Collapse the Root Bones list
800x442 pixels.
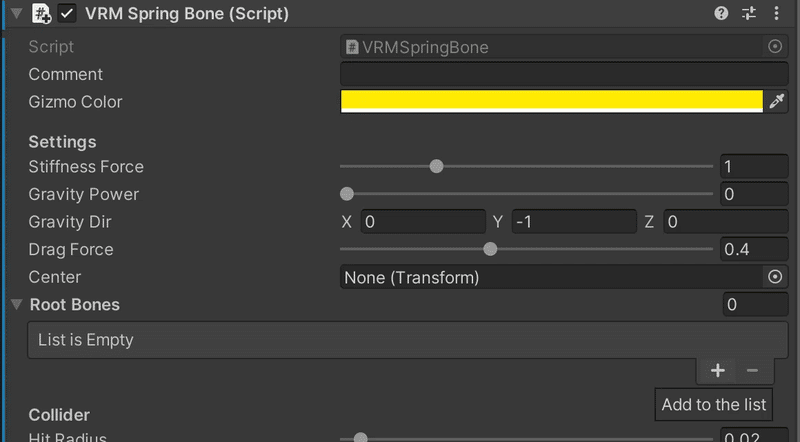click(x=17, y=304)
